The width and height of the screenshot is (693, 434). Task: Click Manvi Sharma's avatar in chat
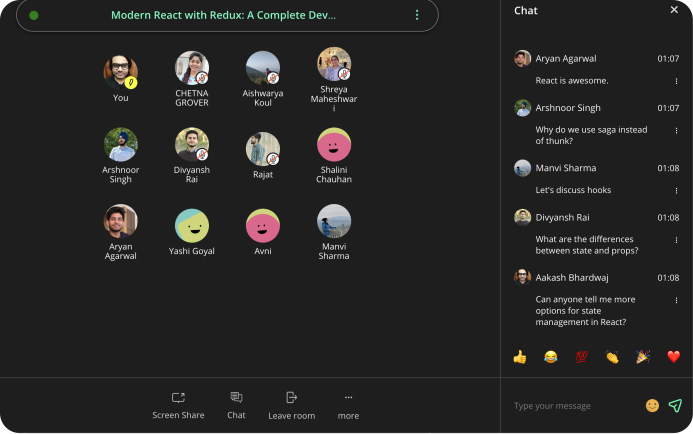(522, 168)
